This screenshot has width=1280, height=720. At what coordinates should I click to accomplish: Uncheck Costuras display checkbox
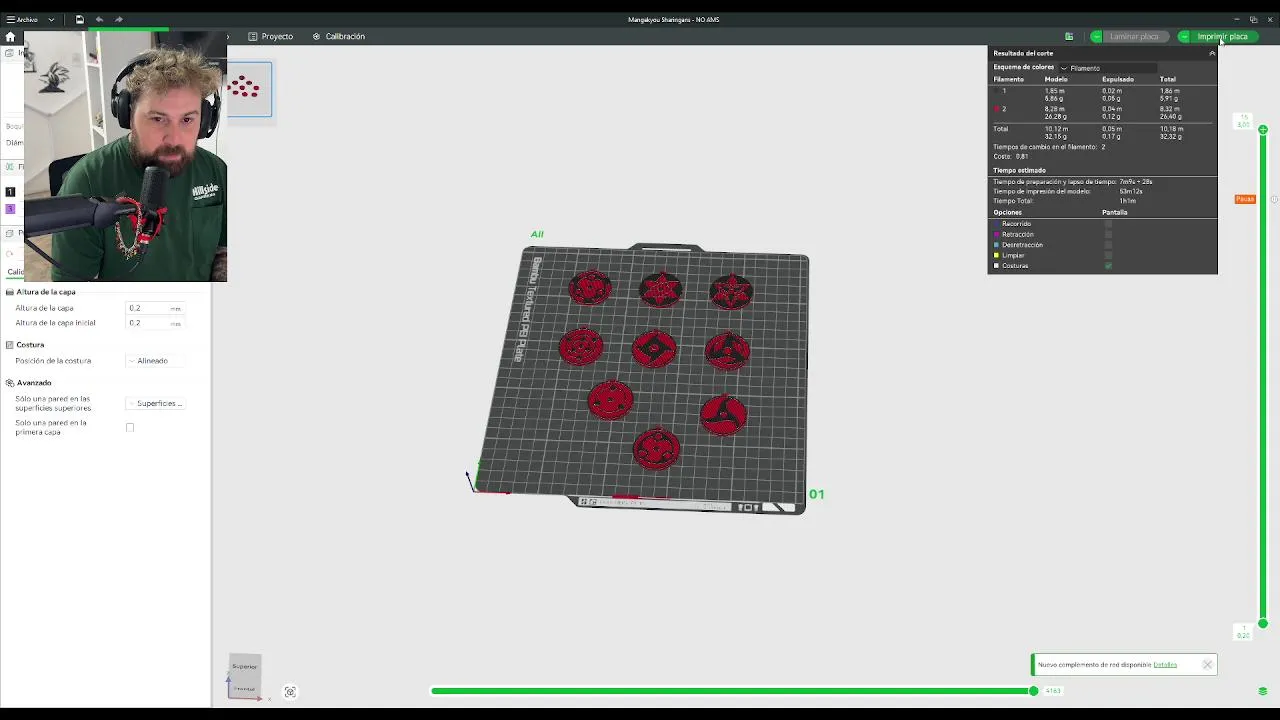tap(1108, 266)
